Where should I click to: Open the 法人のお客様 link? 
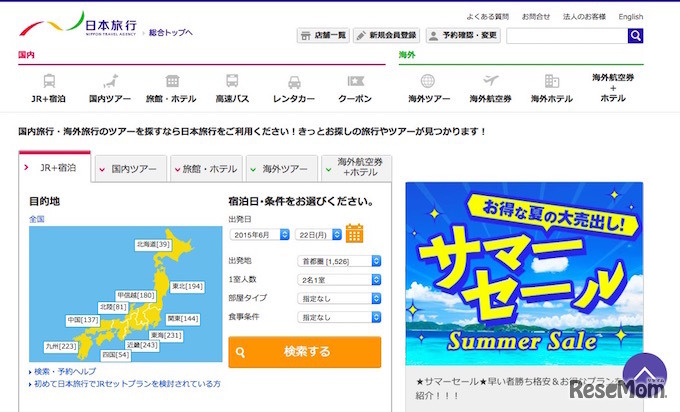tap(584, 17)
